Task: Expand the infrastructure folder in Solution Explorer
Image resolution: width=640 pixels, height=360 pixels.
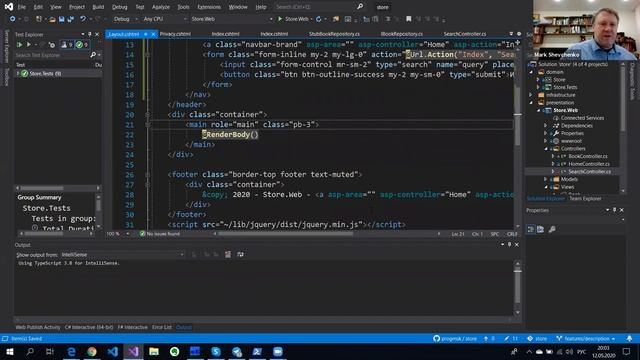Action: point(531,95)
